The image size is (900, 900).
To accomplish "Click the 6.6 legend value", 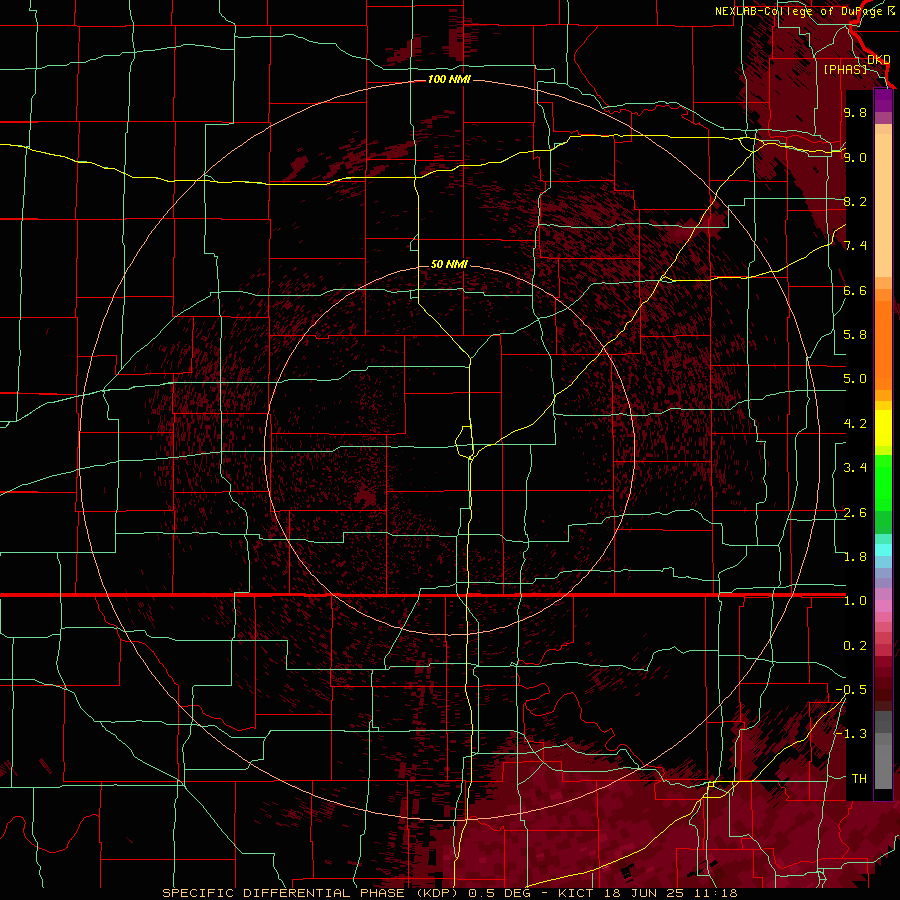I will coord(855,290).
